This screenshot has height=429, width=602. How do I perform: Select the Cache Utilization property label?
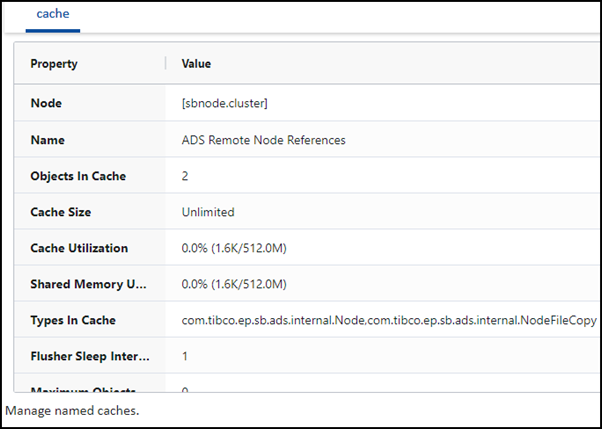[79, 248]
